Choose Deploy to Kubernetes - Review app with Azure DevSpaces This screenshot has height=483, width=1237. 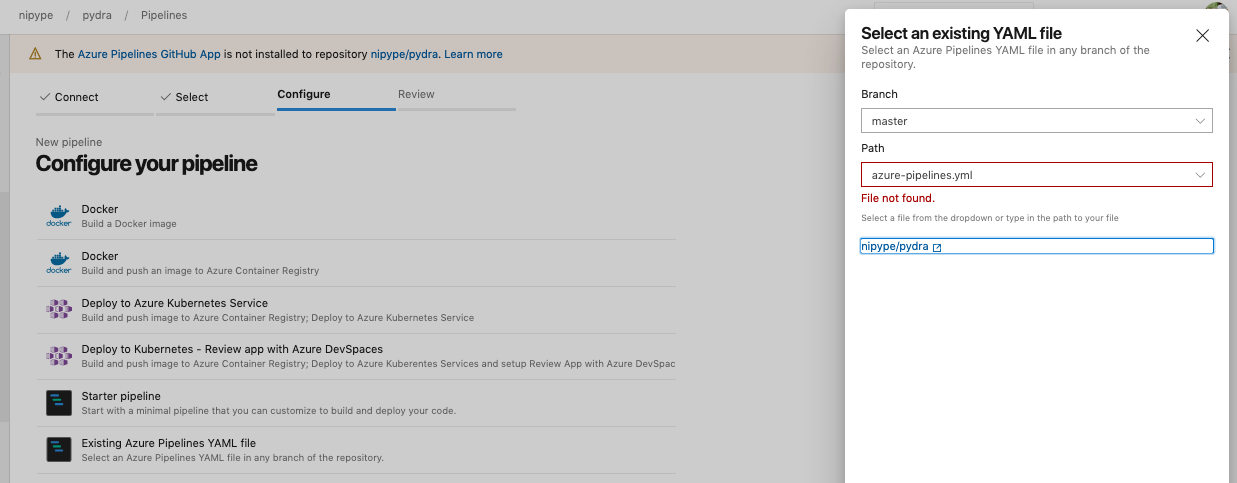[x=356, y=356]
